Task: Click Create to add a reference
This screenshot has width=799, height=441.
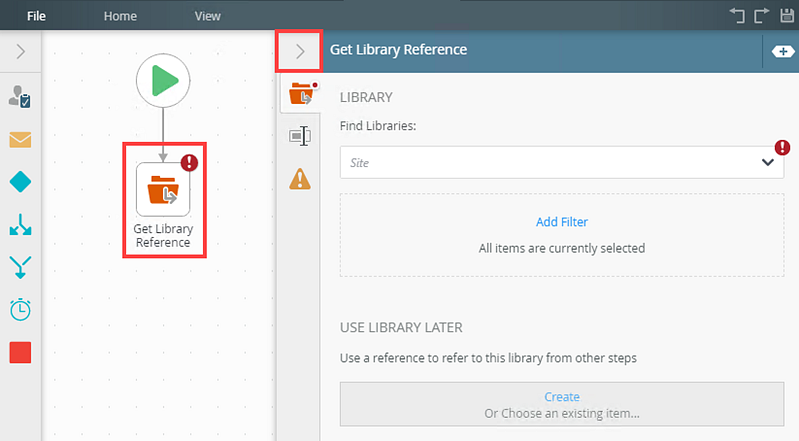Action: [562, 397]
